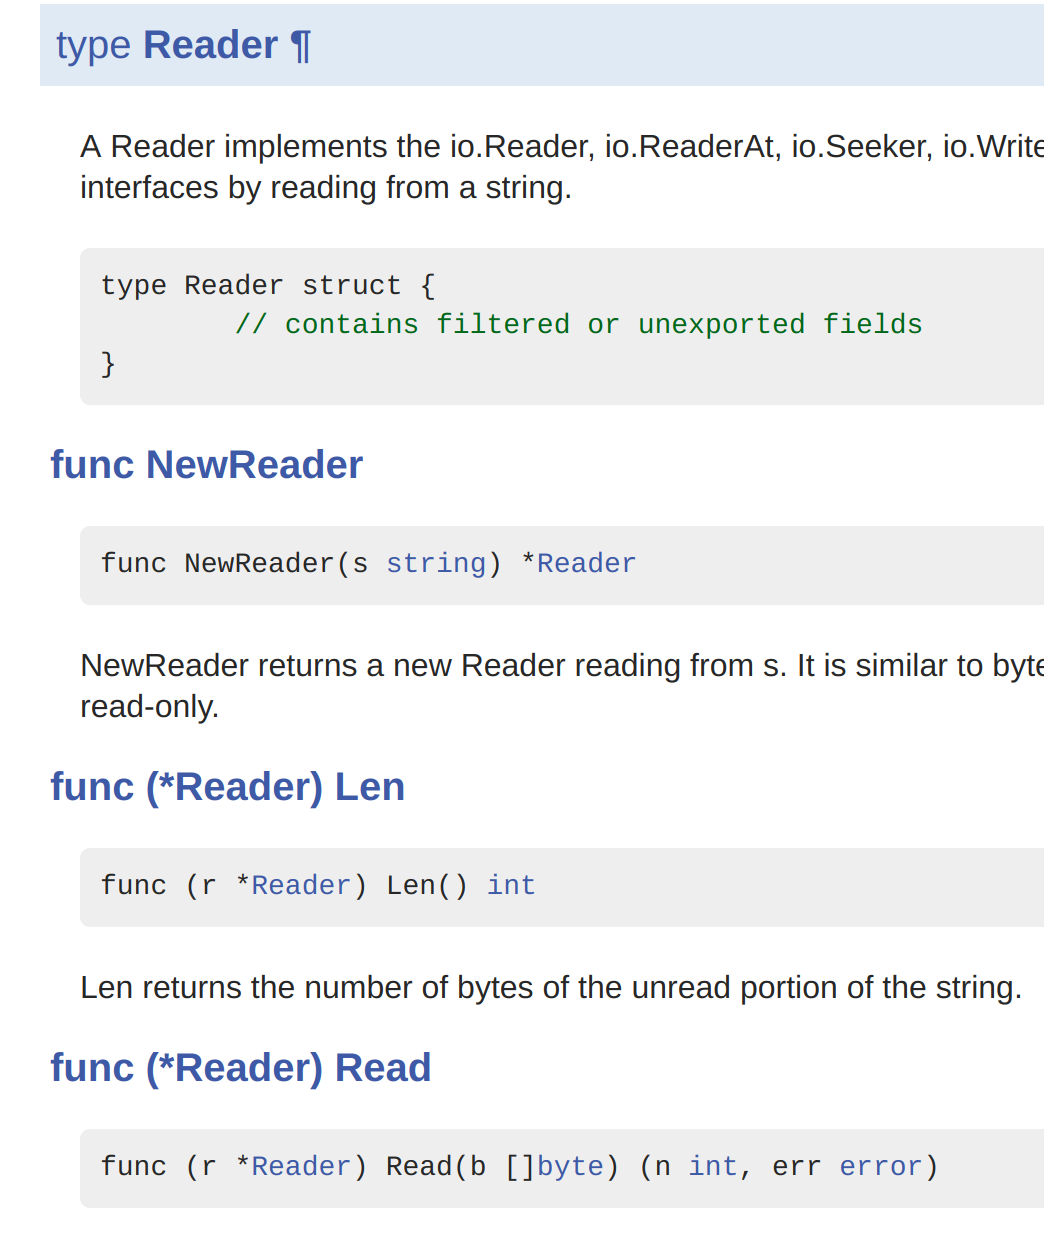Click the type Reader header bar

tap(542, 45)
